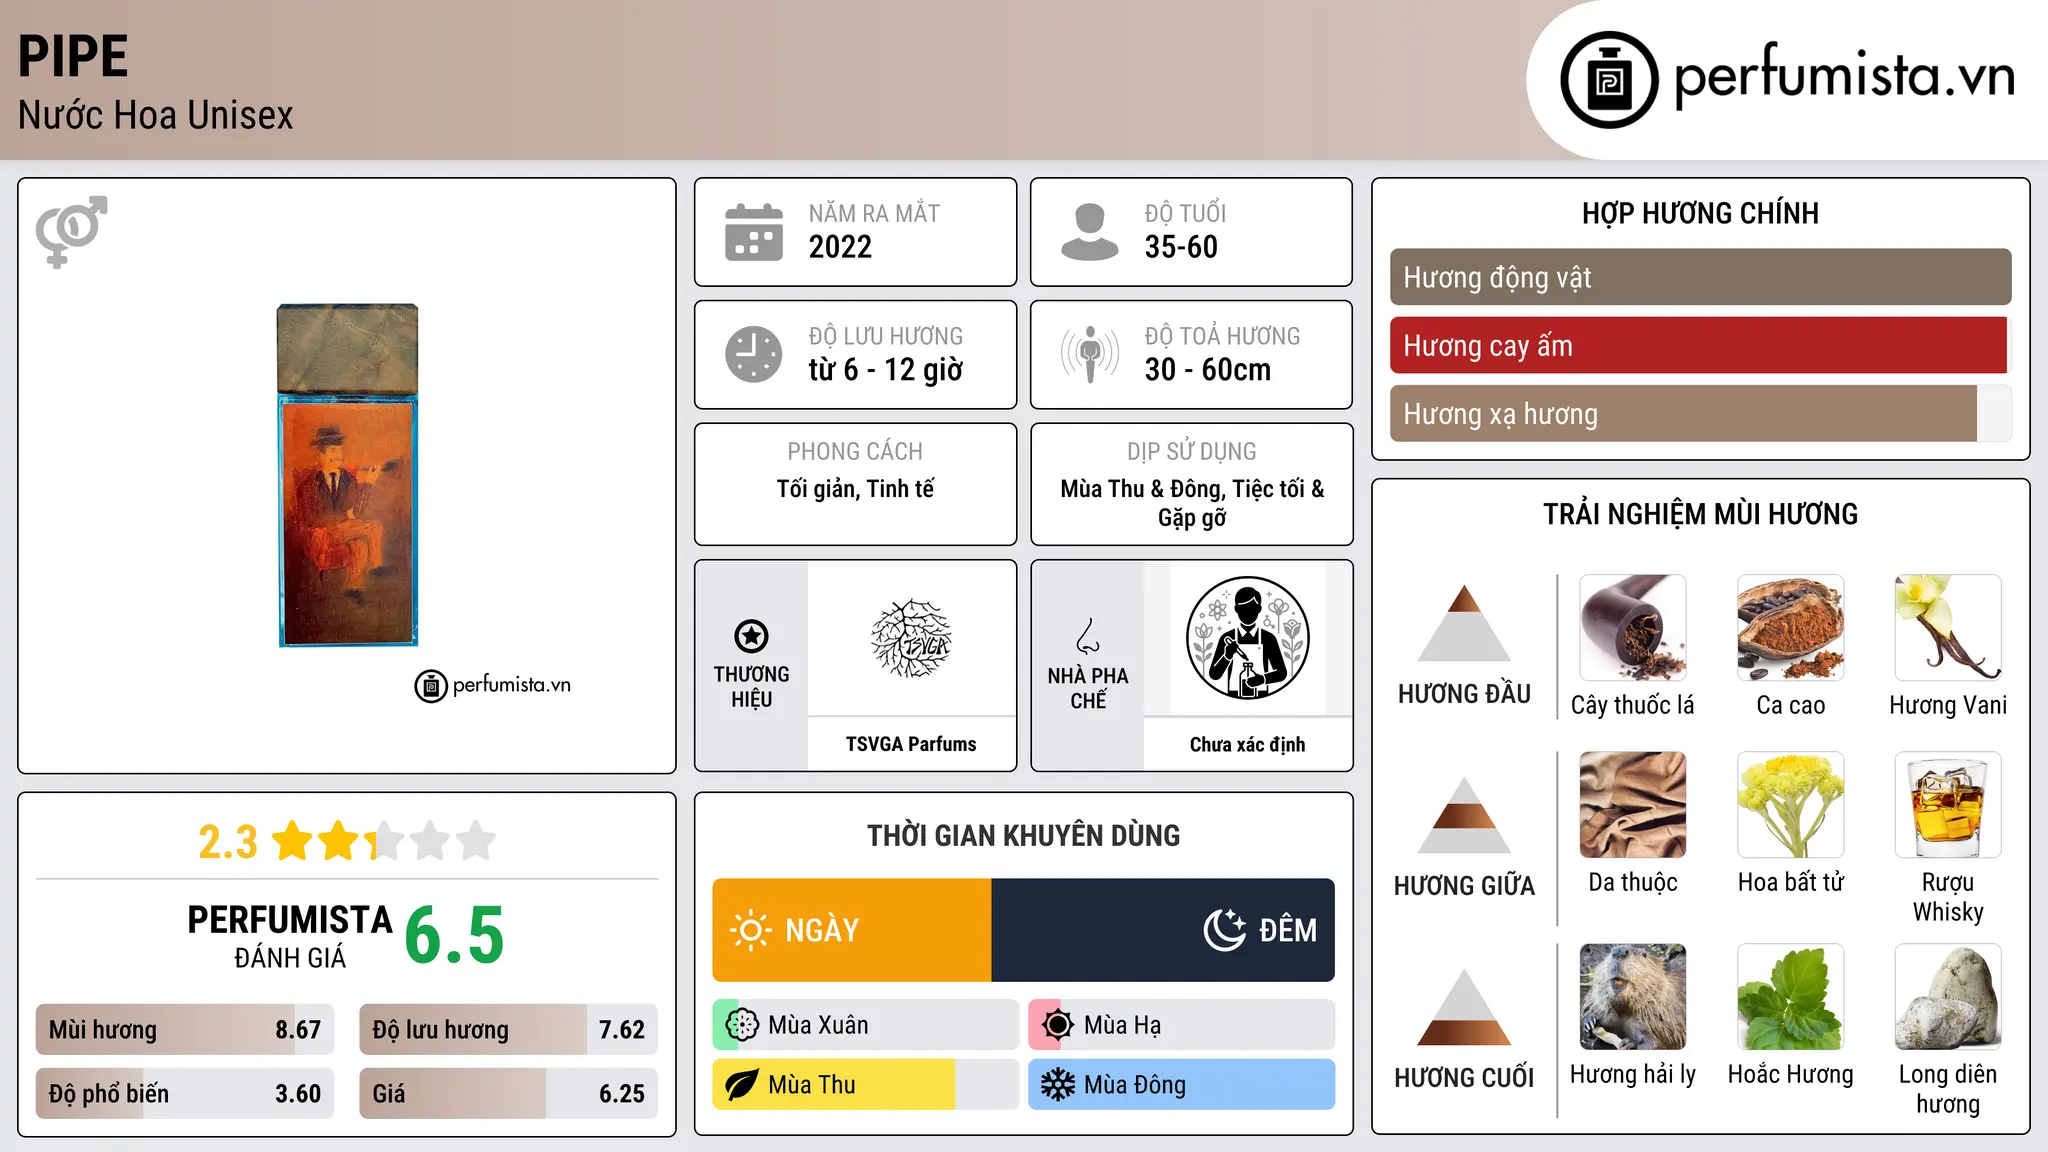This screenshot has height=1152, width=2048.
Task: Click the Hương động vật accord bar
Action: (x=1700, y=277)
